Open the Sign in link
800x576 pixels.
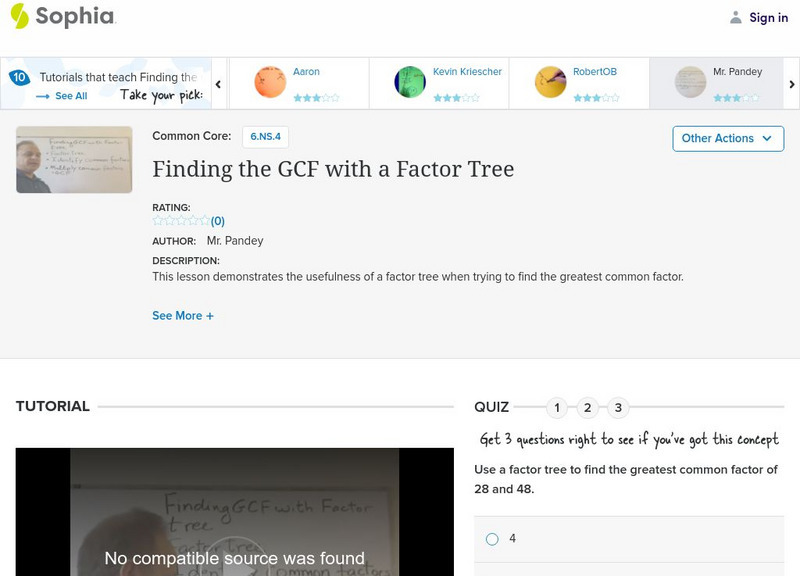pos(768,18)
